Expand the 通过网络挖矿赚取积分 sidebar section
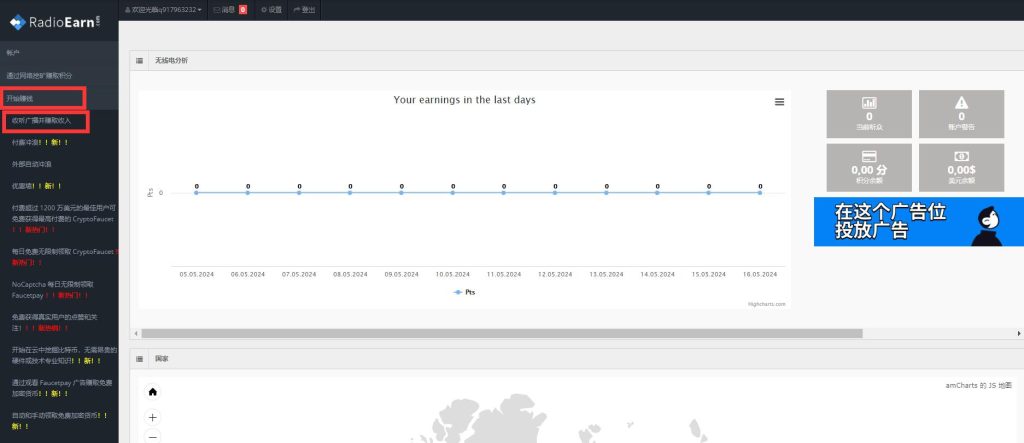Viewport: 1024px width, 443px height. pyautogui.click(x=59, y=76)
